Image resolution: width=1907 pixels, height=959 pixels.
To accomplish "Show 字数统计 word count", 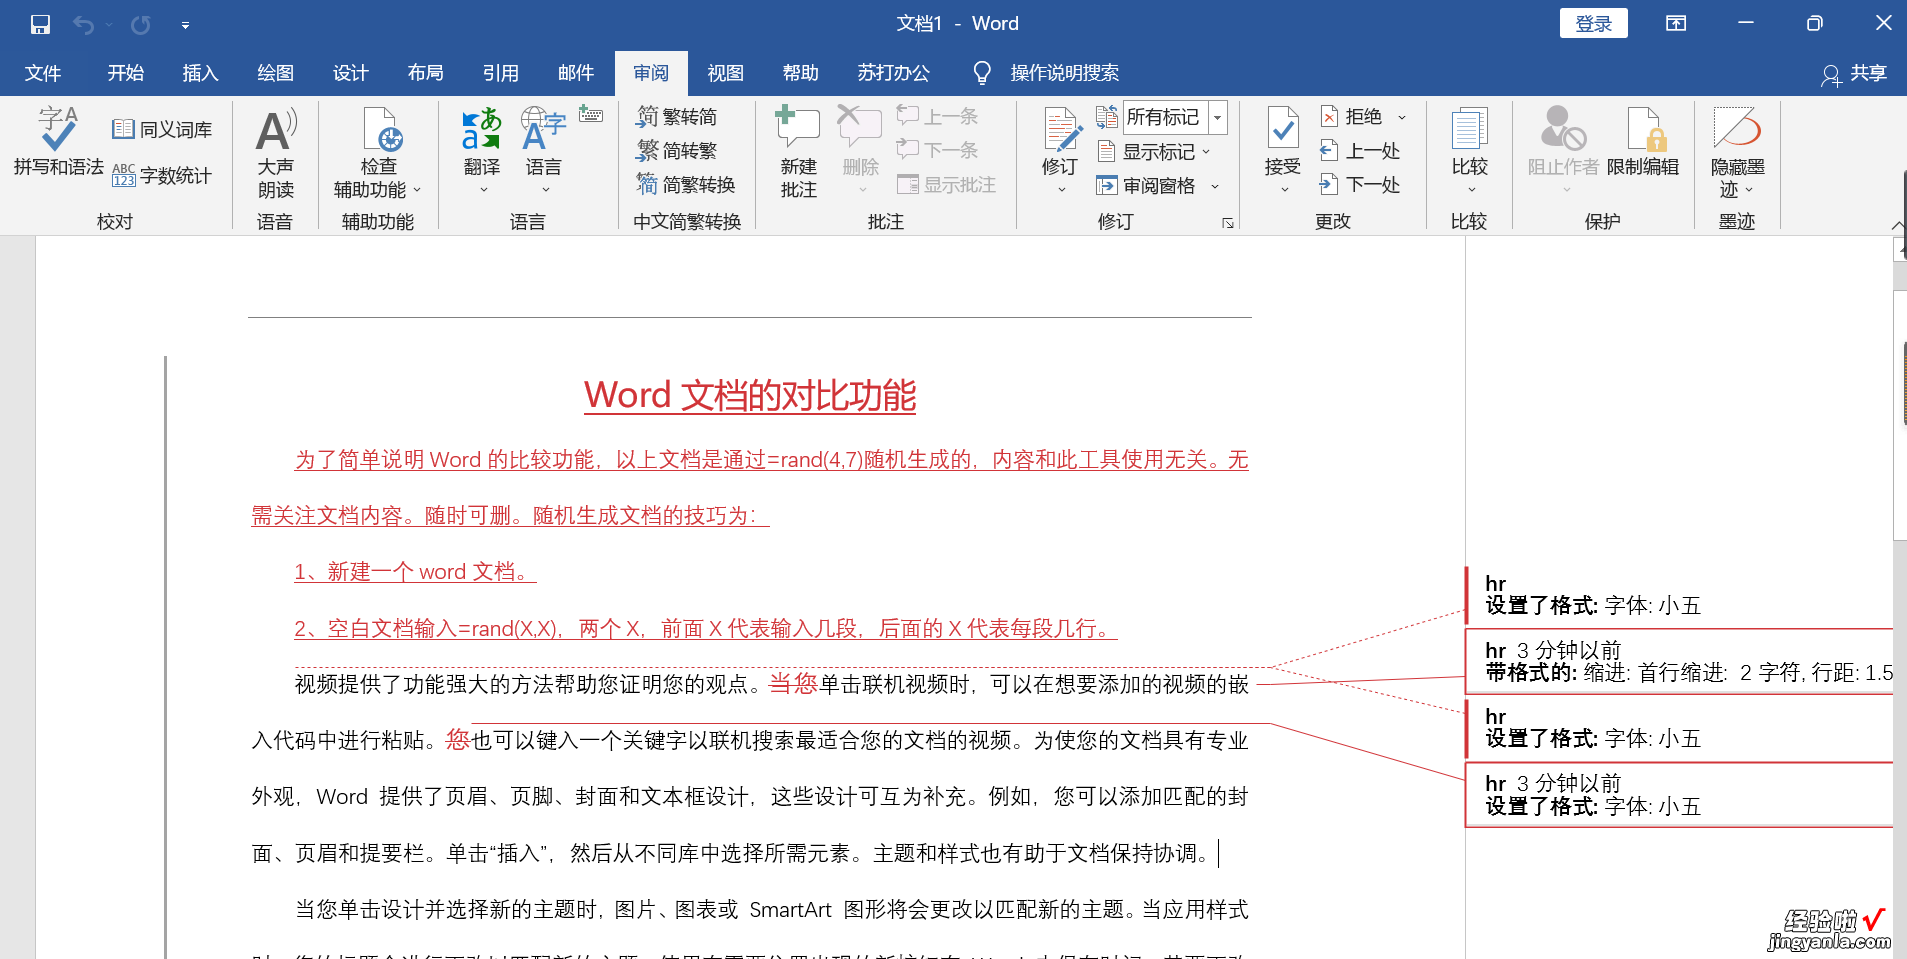I will [x=162, y=175].
